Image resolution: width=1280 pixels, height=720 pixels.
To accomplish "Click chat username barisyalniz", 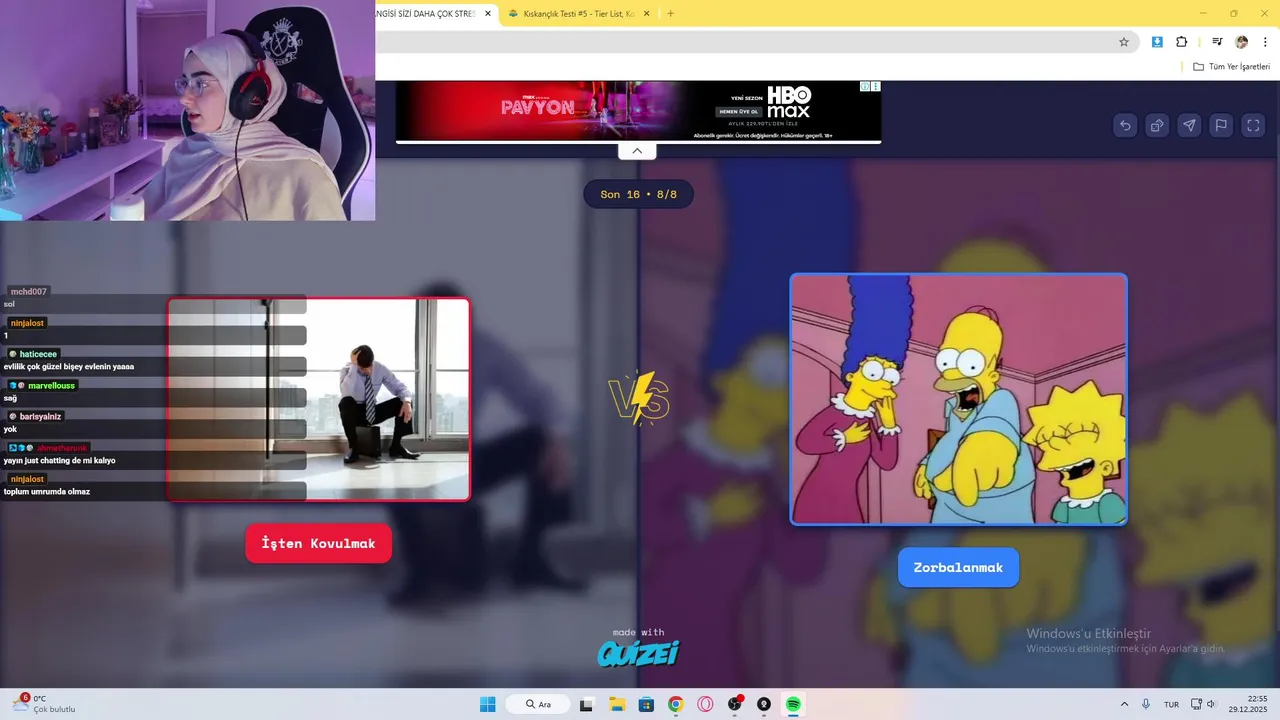I will [40, 416].
